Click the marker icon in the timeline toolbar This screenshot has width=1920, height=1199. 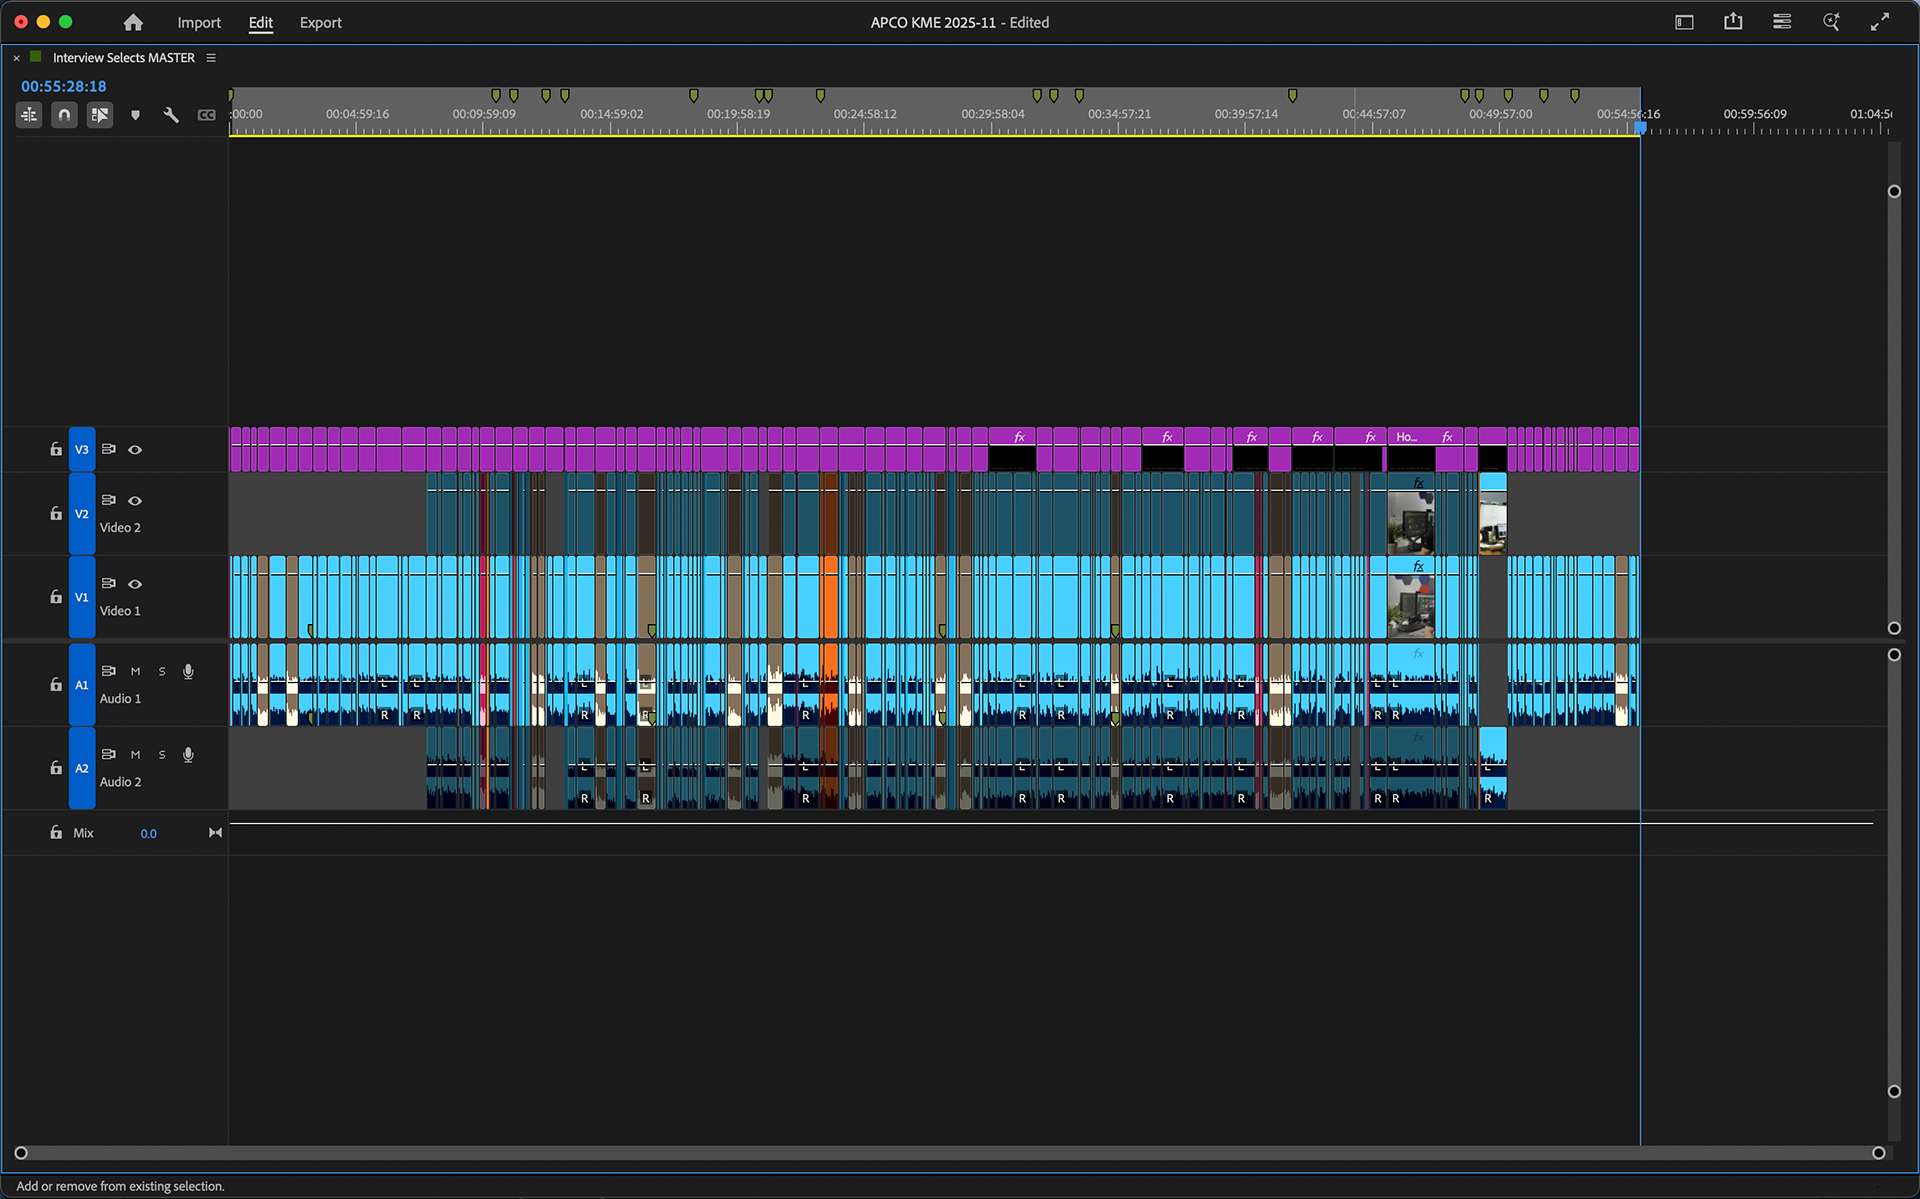click(135, 114)
